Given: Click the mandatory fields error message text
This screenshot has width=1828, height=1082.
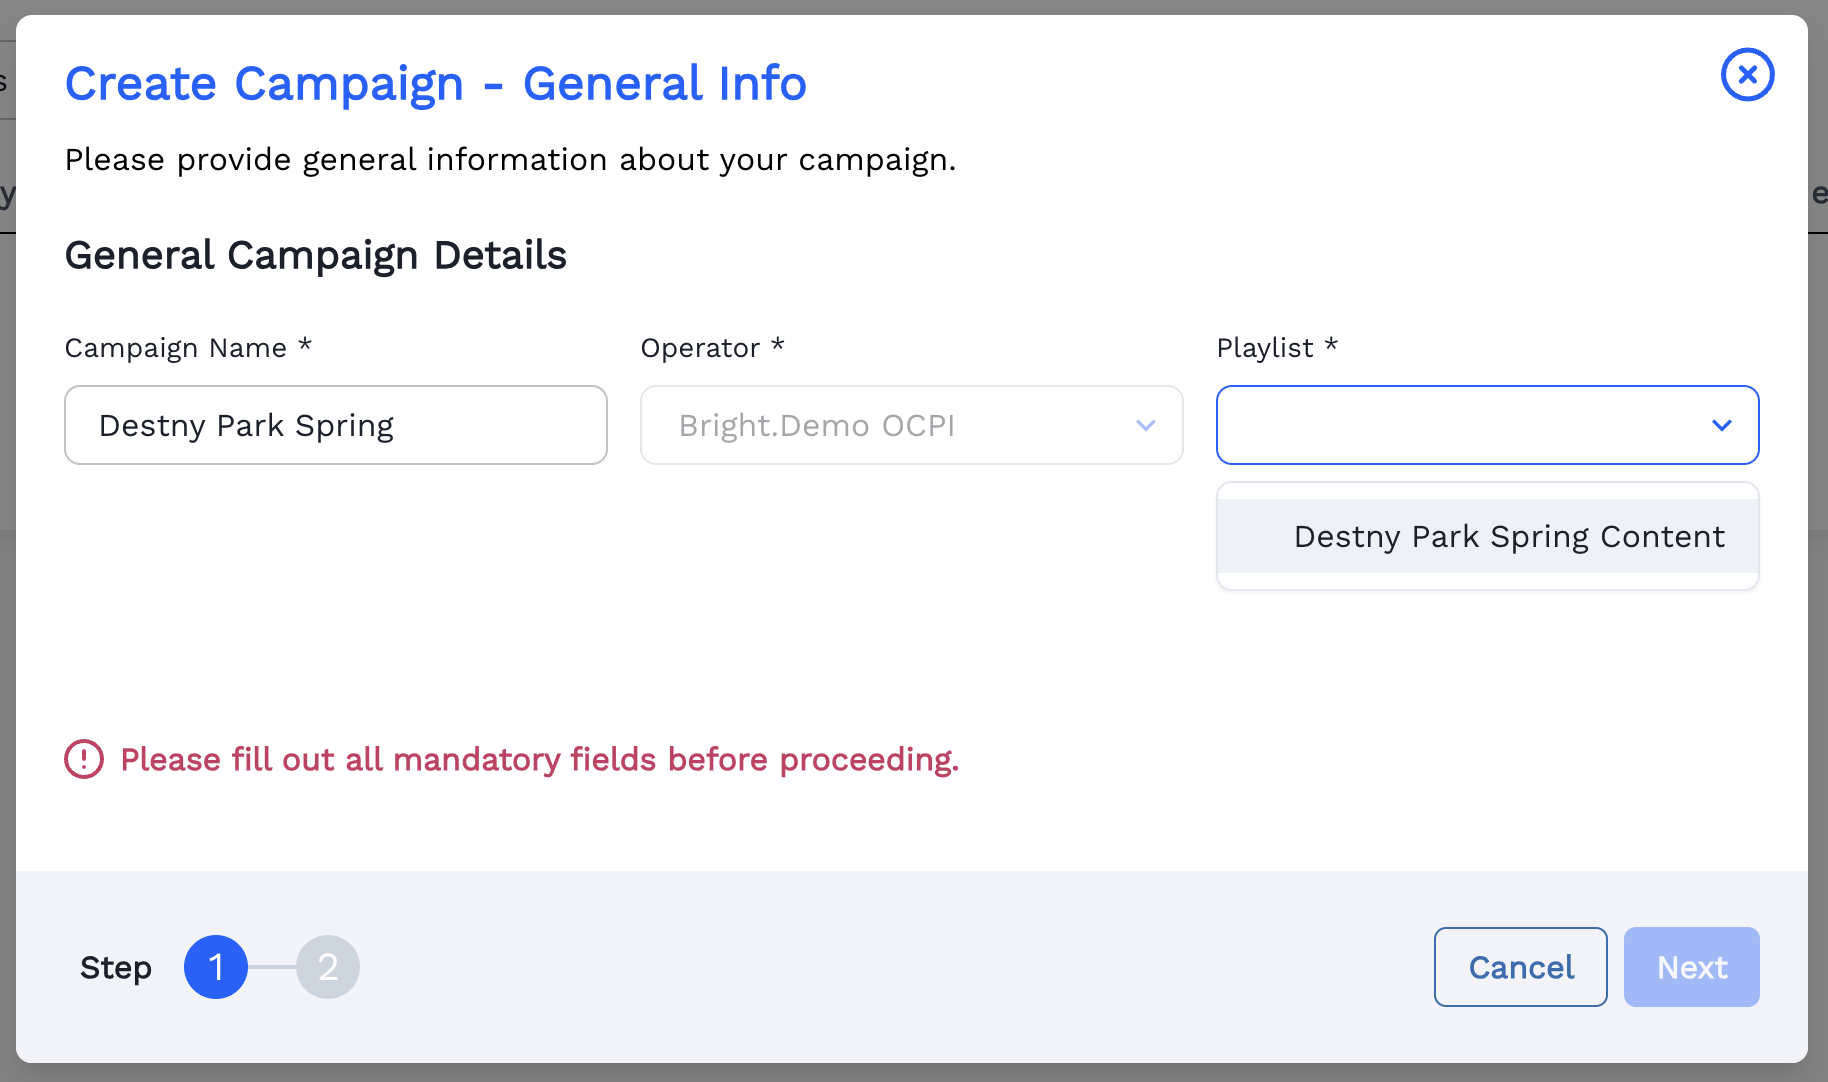Looking at the screenshot, I should tap(539, 759).
